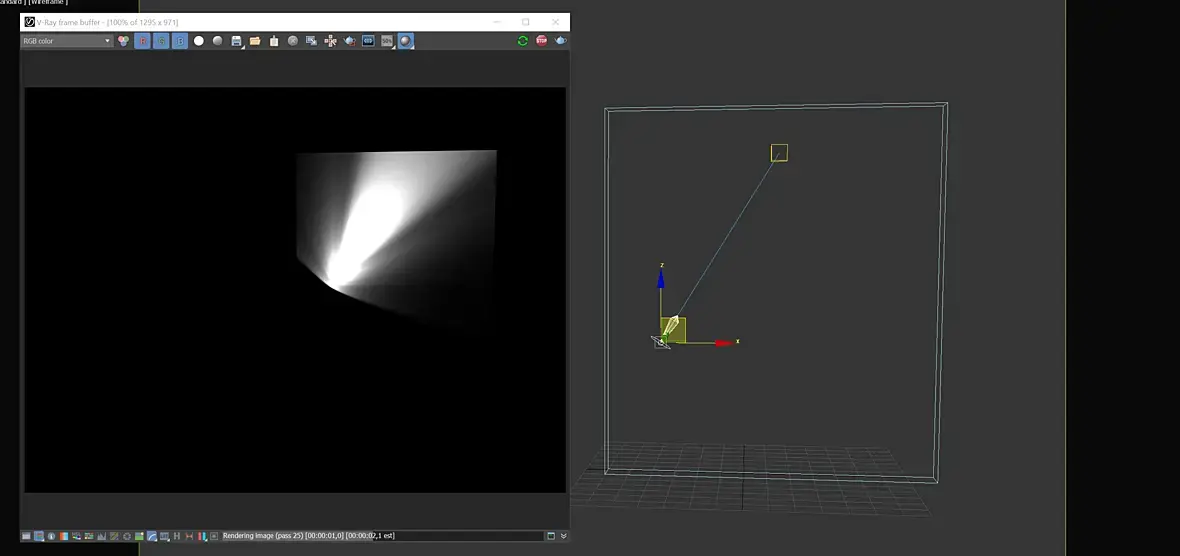Image resolution: width=1180 pixels, height=556 pixels.
Task: Toggle the blue channel B button
Action: [x=180, y=41]
